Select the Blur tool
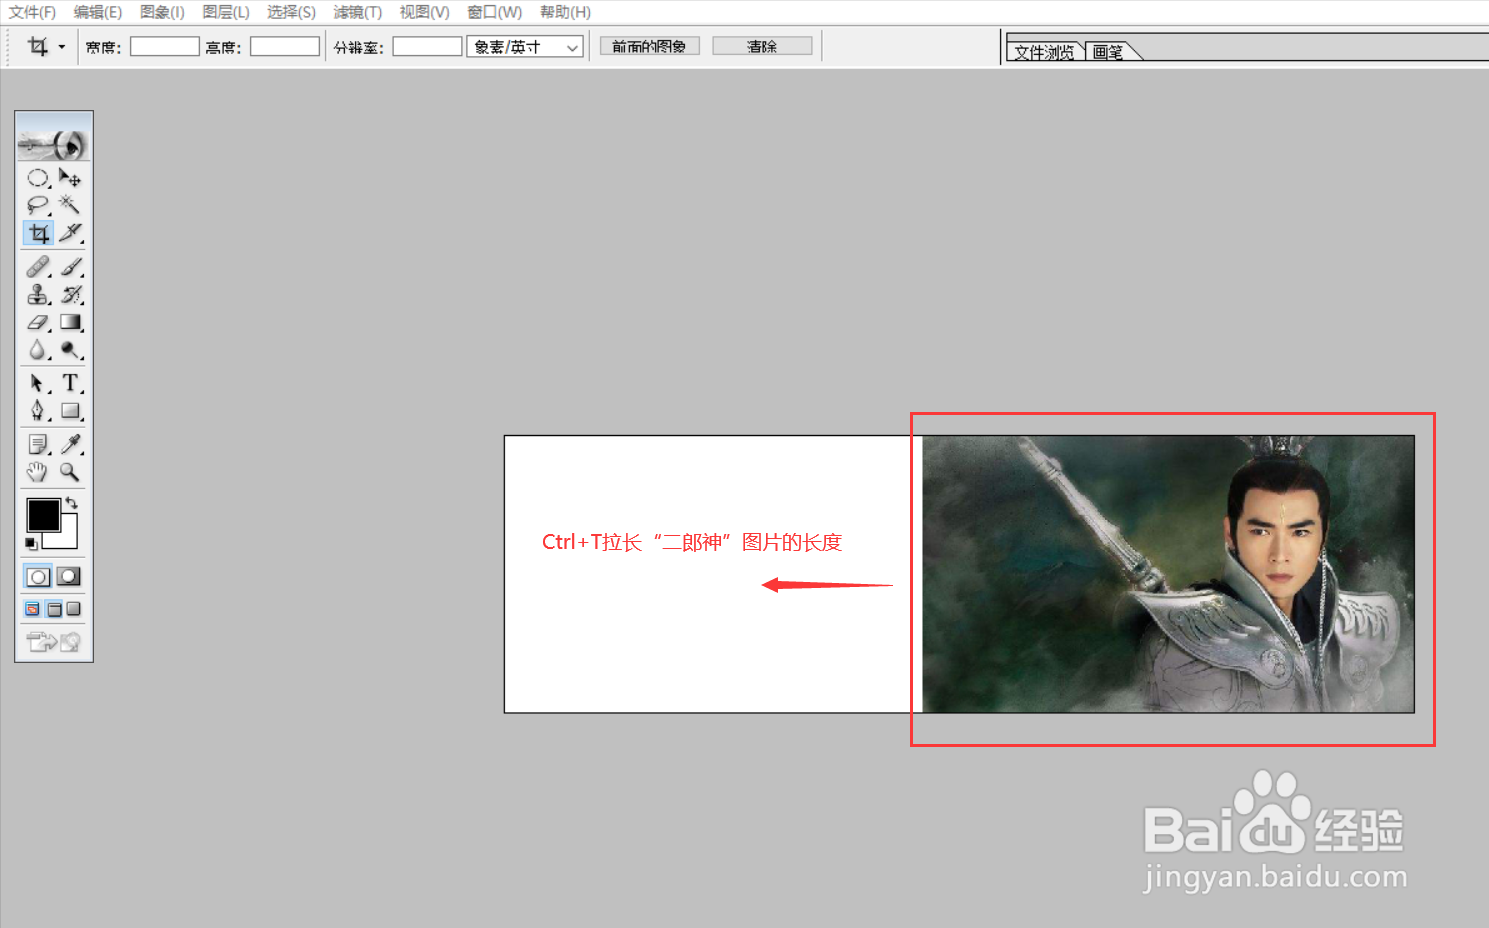This screenshot has height=928, width=1489. pyautogui.click(x=38, y=350)
